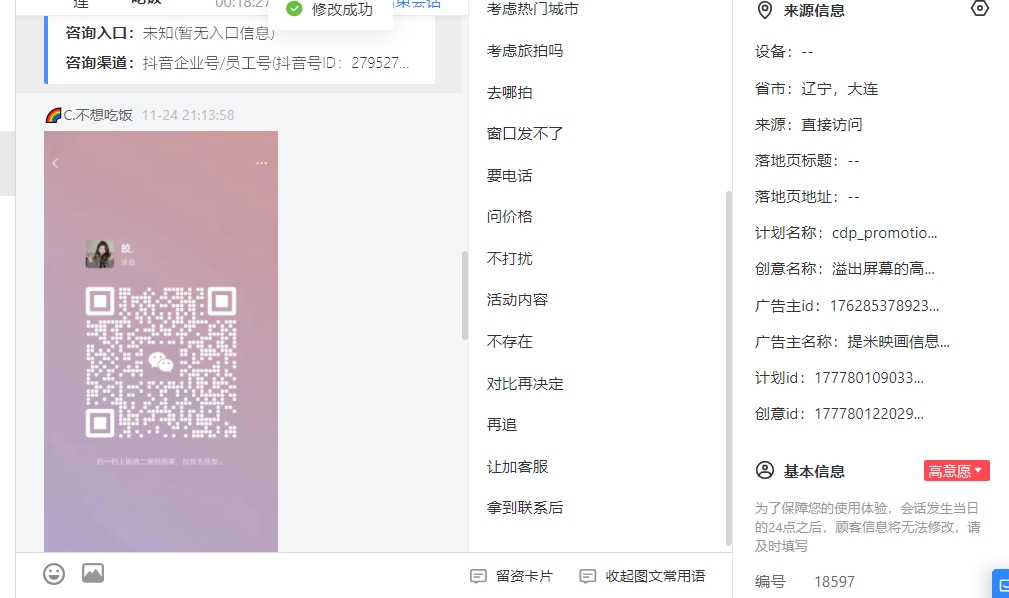The image size is (1009, 598).
Task: Click the 留资卡片 button
Action: [x=512, y=576]
